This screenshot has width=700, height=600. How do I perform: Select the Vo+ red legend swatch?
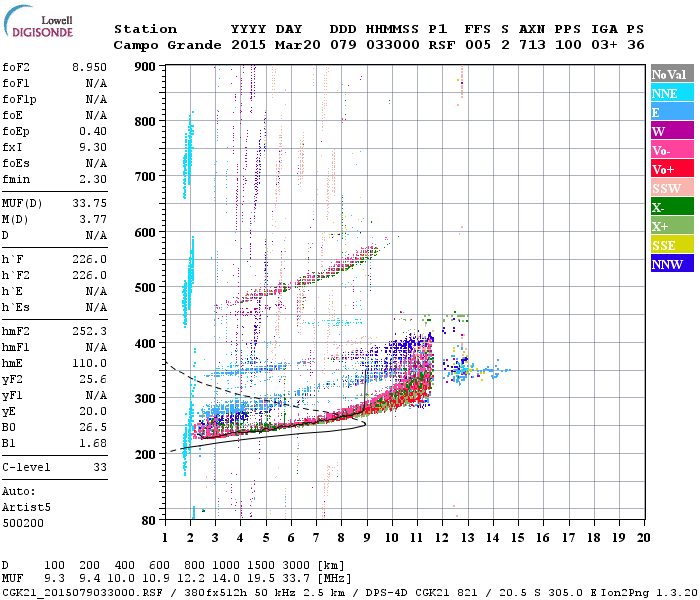click(x=672, y=169)
